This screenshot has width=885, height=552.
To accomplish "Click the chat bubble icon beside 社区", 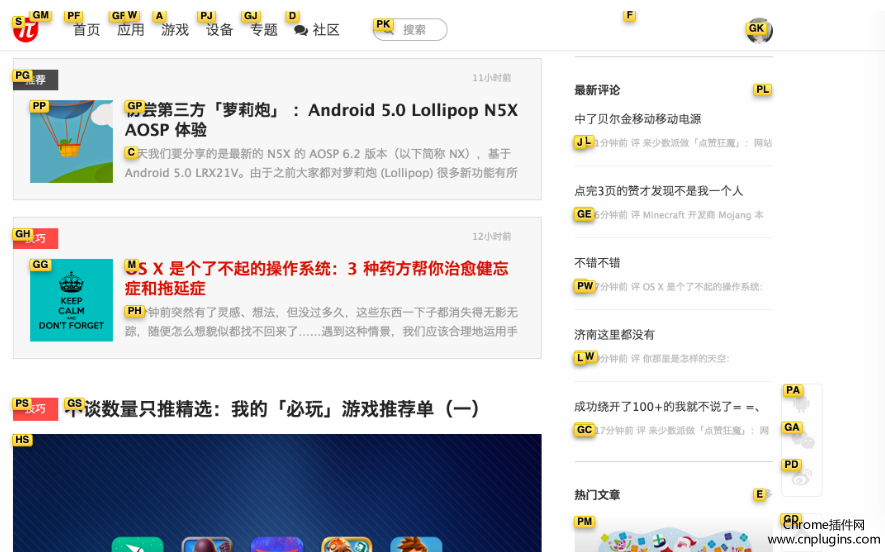I will tap(301, 30).
